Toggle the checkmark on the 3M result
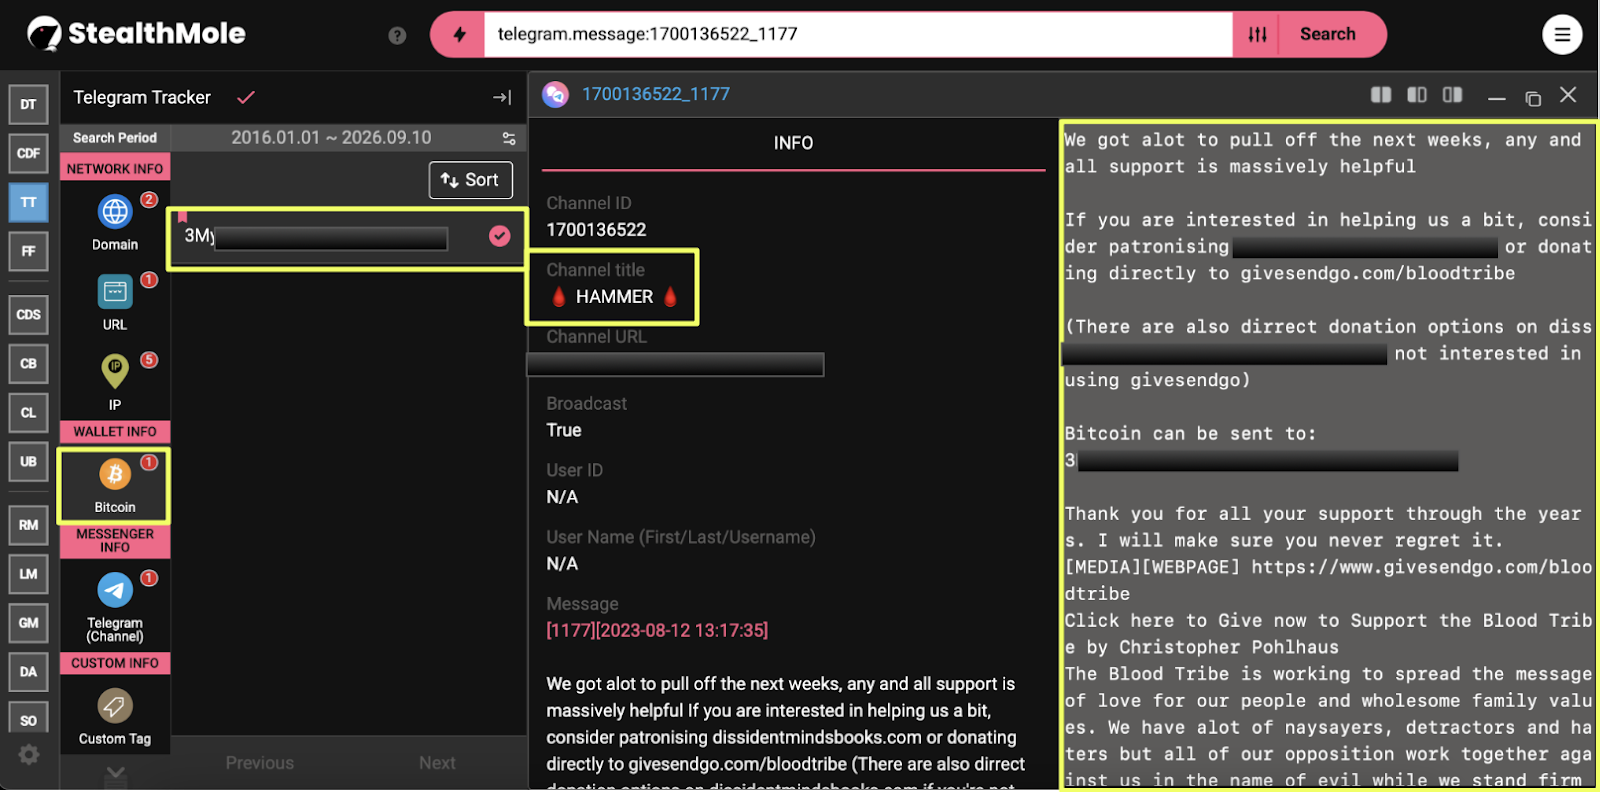This screenshot has width=1600, height=792. click(x=500, y=236)
